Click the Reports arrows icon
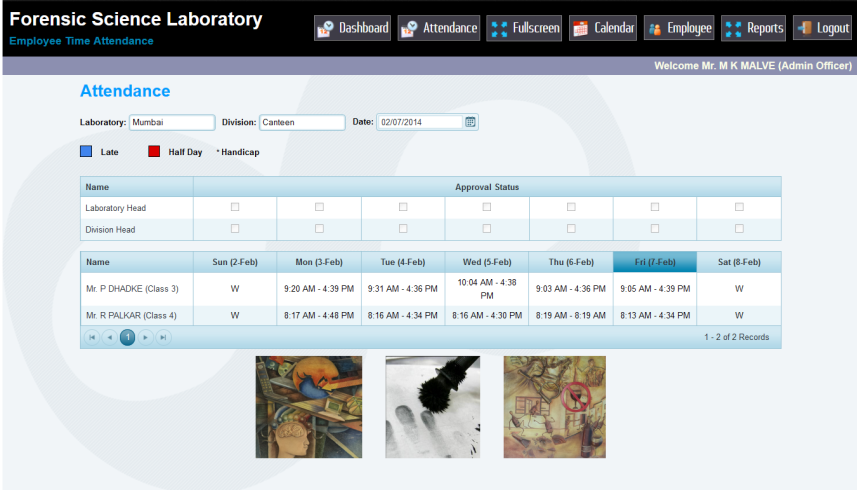The width and height of the screenshot is (857, 490). [733, 29]
